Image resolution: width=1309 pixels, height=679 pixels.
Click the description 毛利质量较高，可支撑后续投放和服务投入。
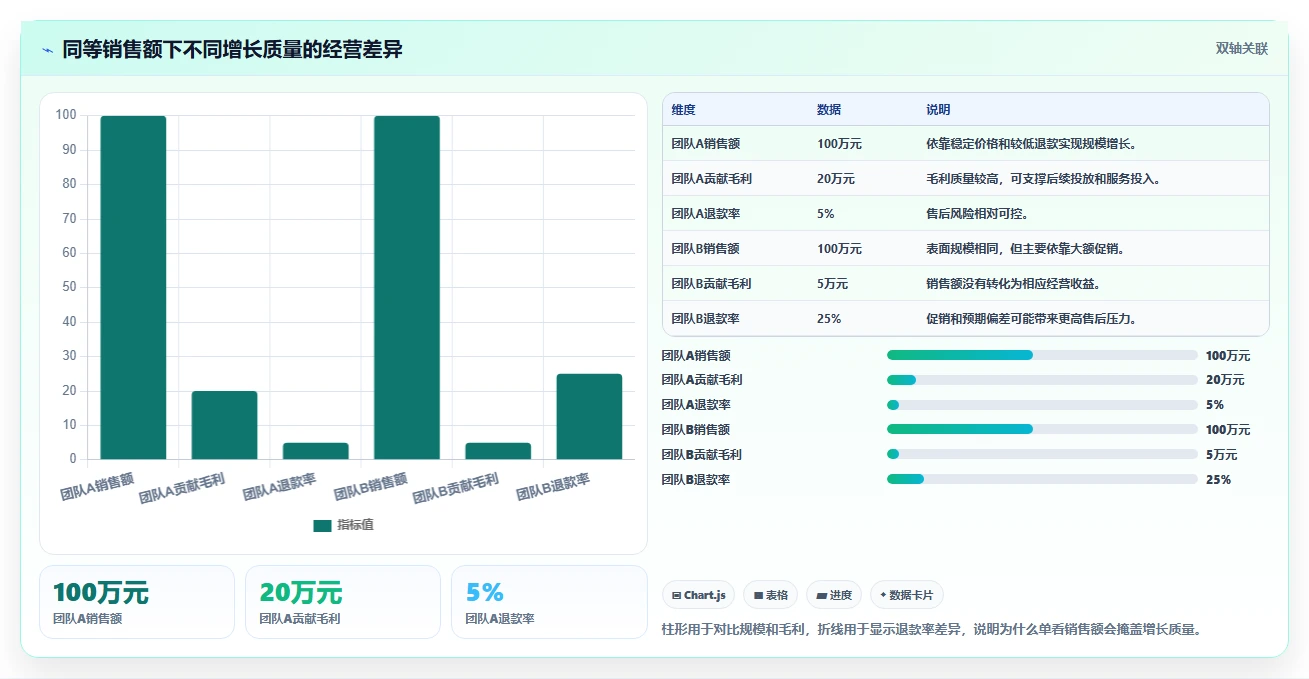tap(1044, 179)
